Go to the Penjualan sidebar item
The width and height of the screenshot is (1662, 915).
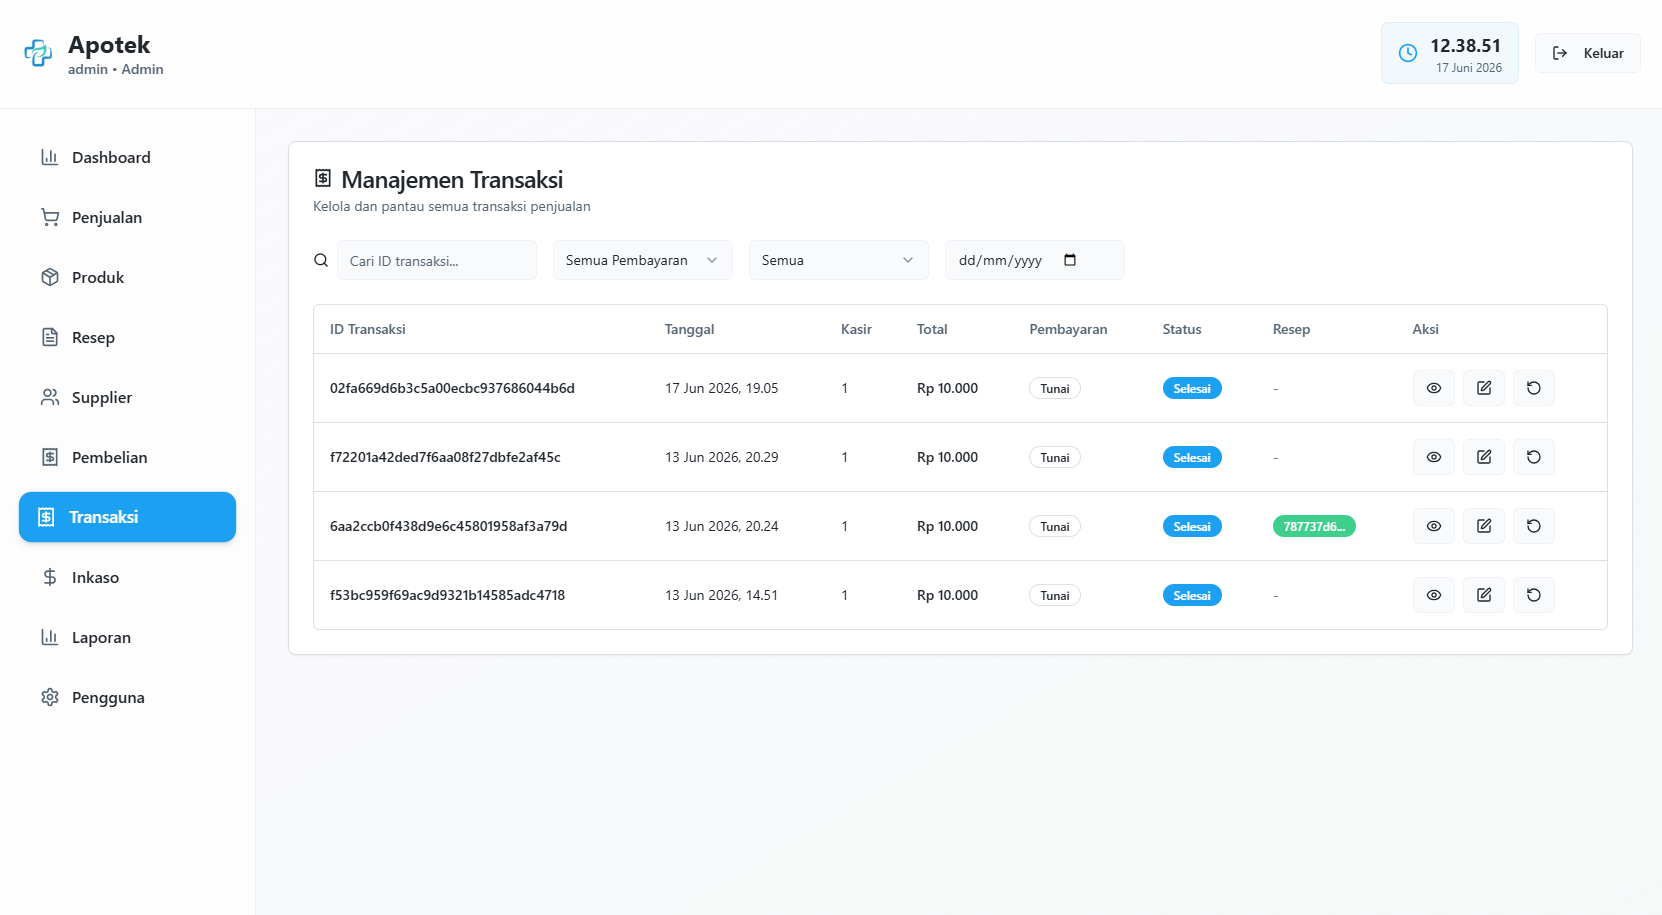point(127,217)
